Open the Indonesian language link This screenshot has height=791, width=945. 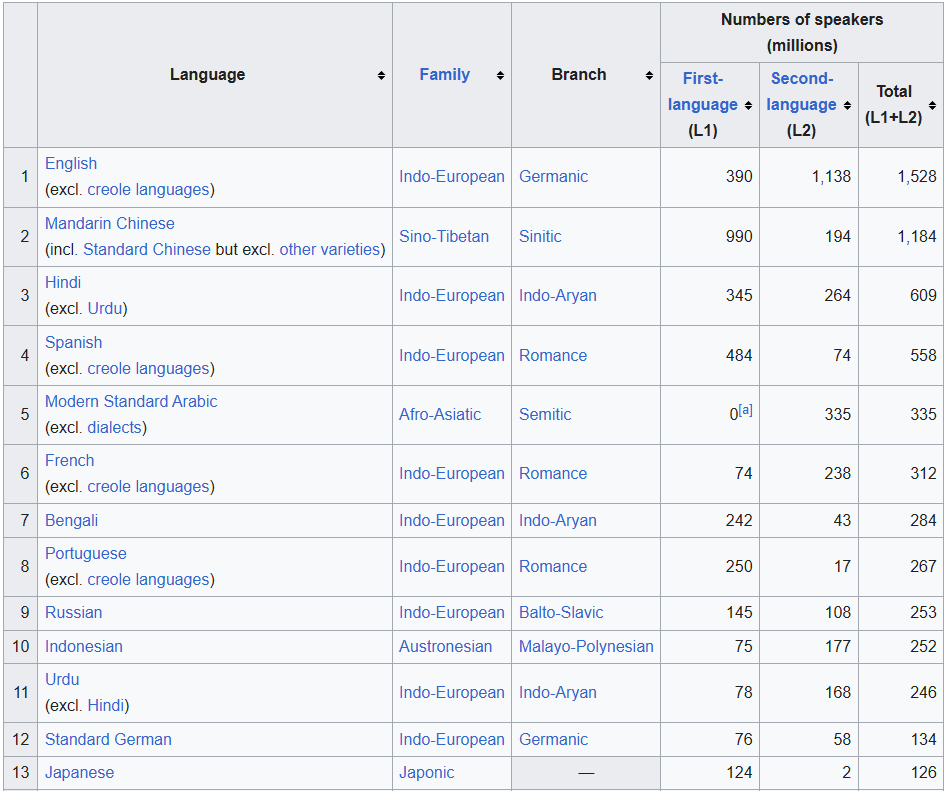(x=84, y=646)
